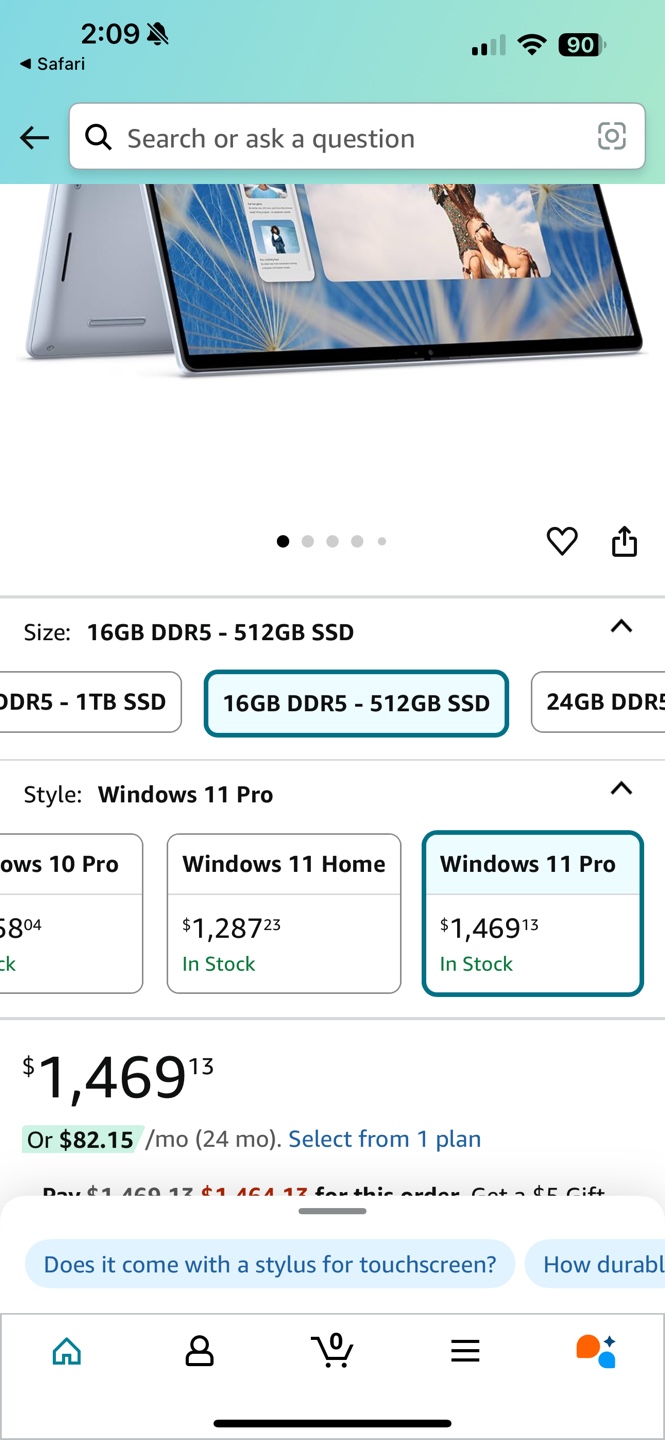This screenshot has width=665, height=1440.
Task: Select 24GB DDR5 size option
Action: [598, 702]
